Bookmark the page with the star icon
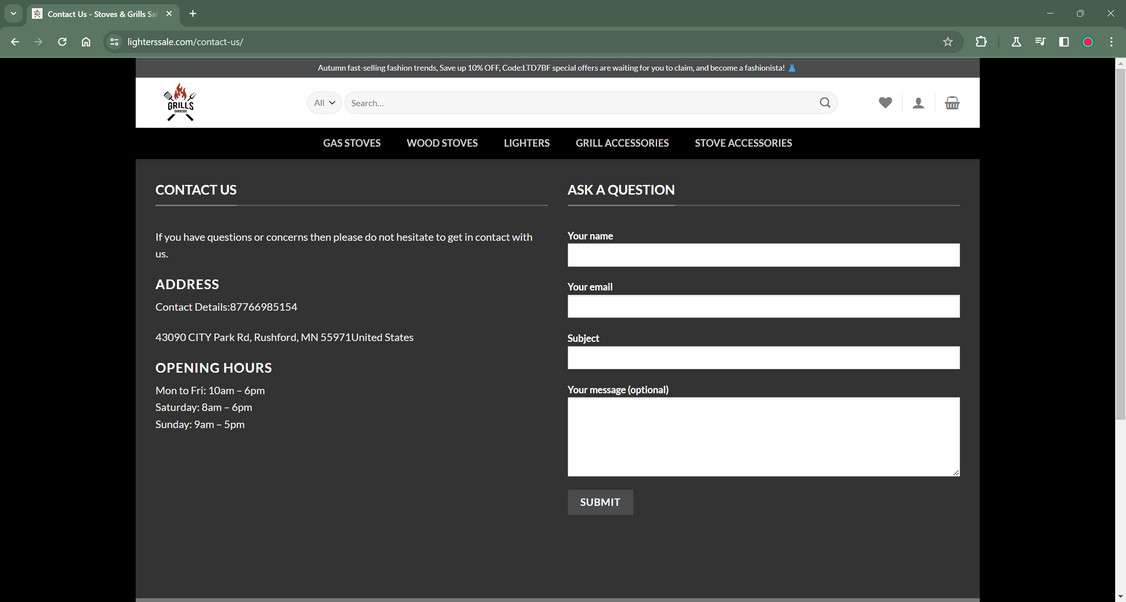Screen dimensions: 1126x602 pos(946,42)
